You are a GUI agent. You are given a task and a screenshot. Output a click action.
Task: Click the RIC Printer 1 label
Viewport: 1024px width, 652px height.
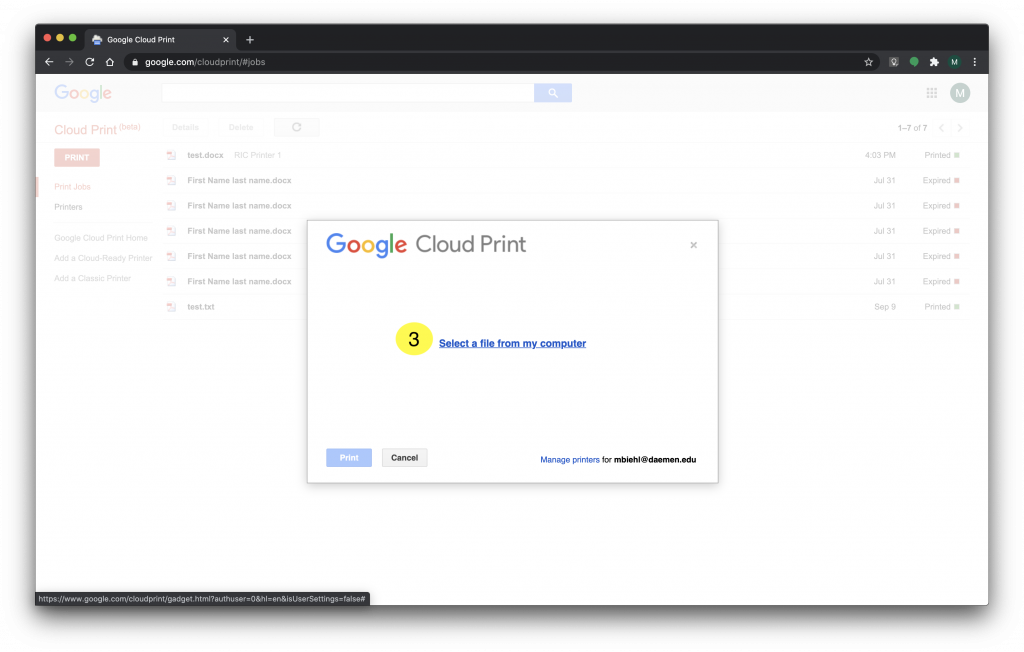[257, 155]
